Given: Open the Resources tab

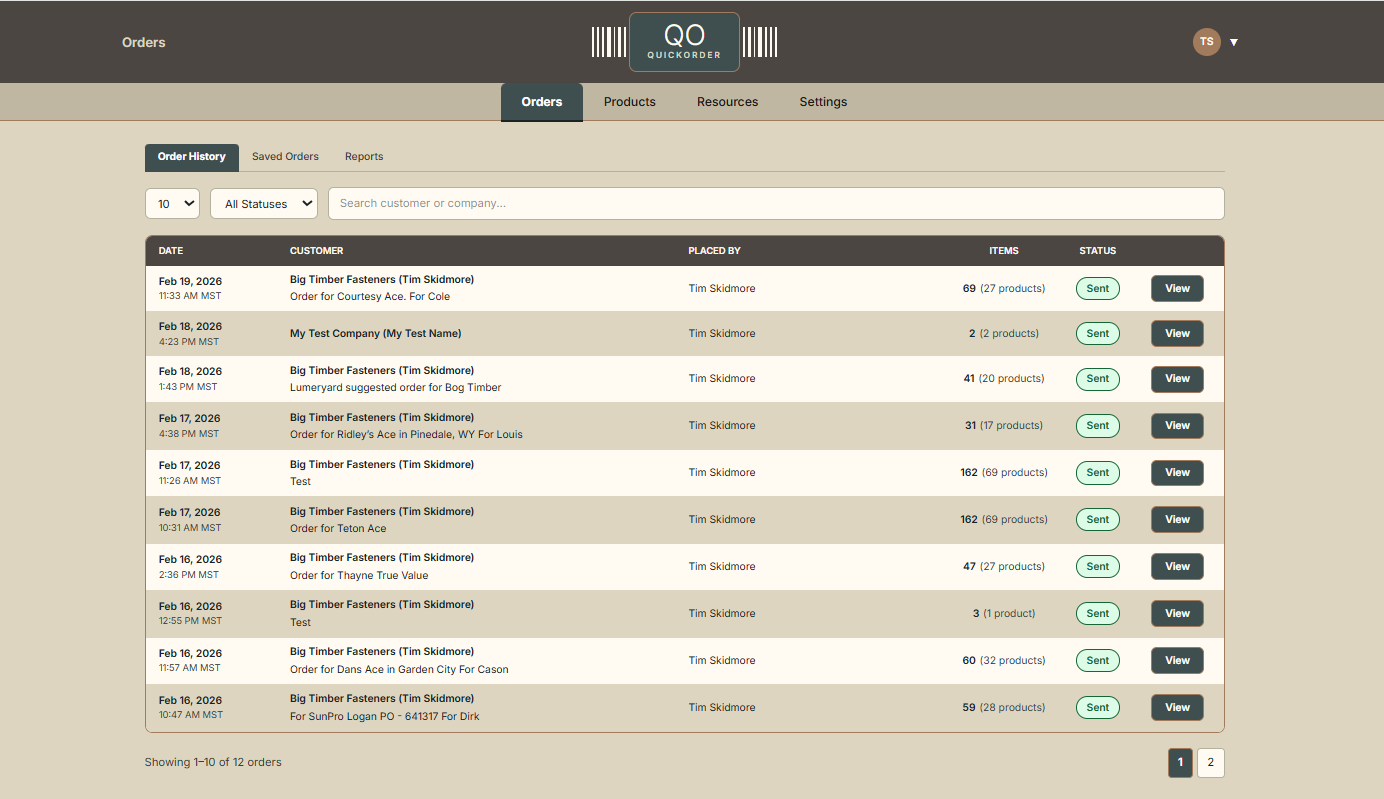Looking at the screenshot, I should coord(727,102).
